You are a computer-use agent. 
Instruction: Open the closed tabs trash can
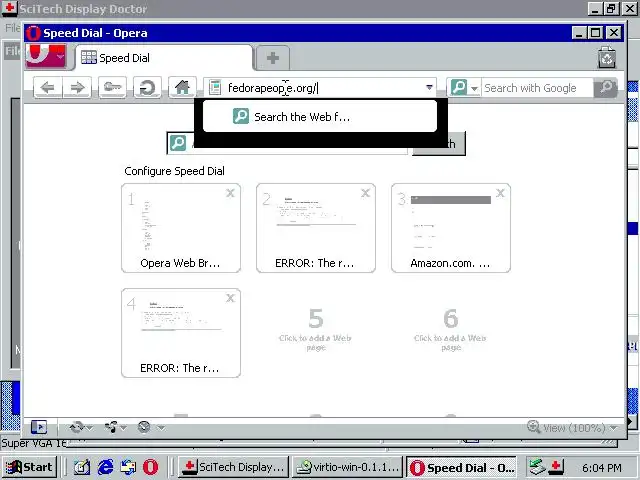(607, 57)
